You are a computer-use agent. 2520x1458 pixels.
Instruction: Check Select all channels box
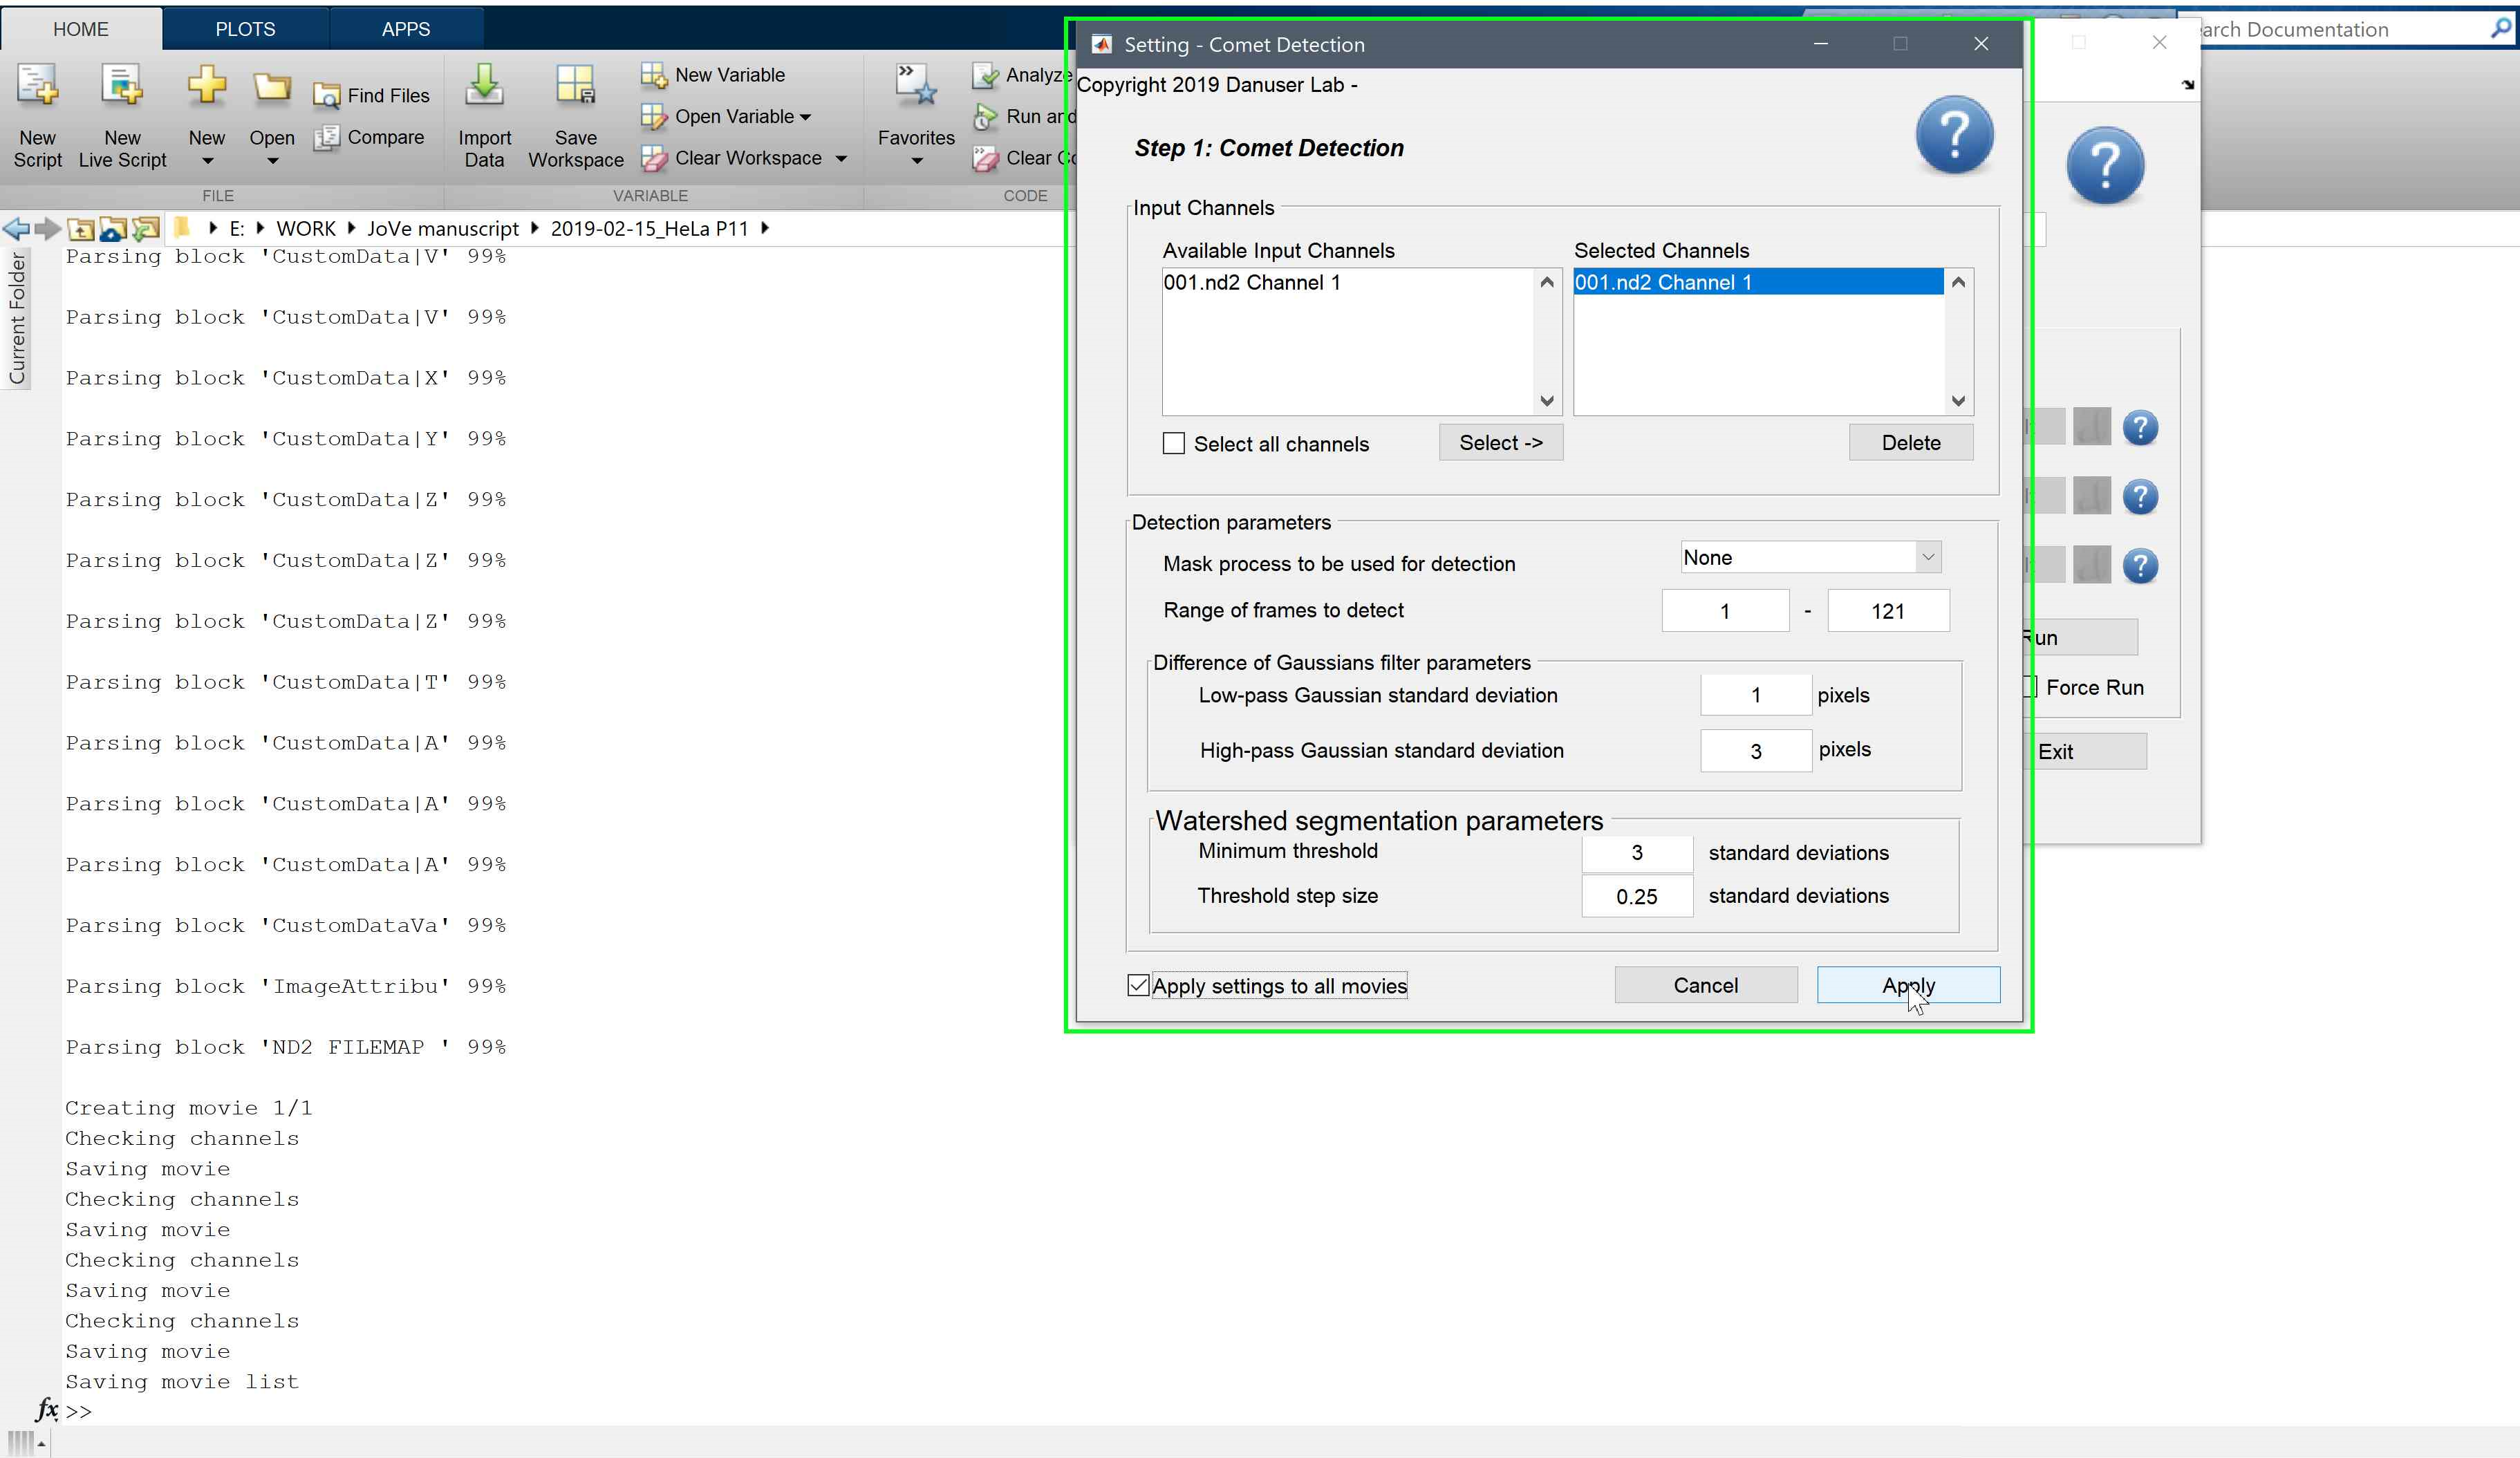(x=1174, y=443)
